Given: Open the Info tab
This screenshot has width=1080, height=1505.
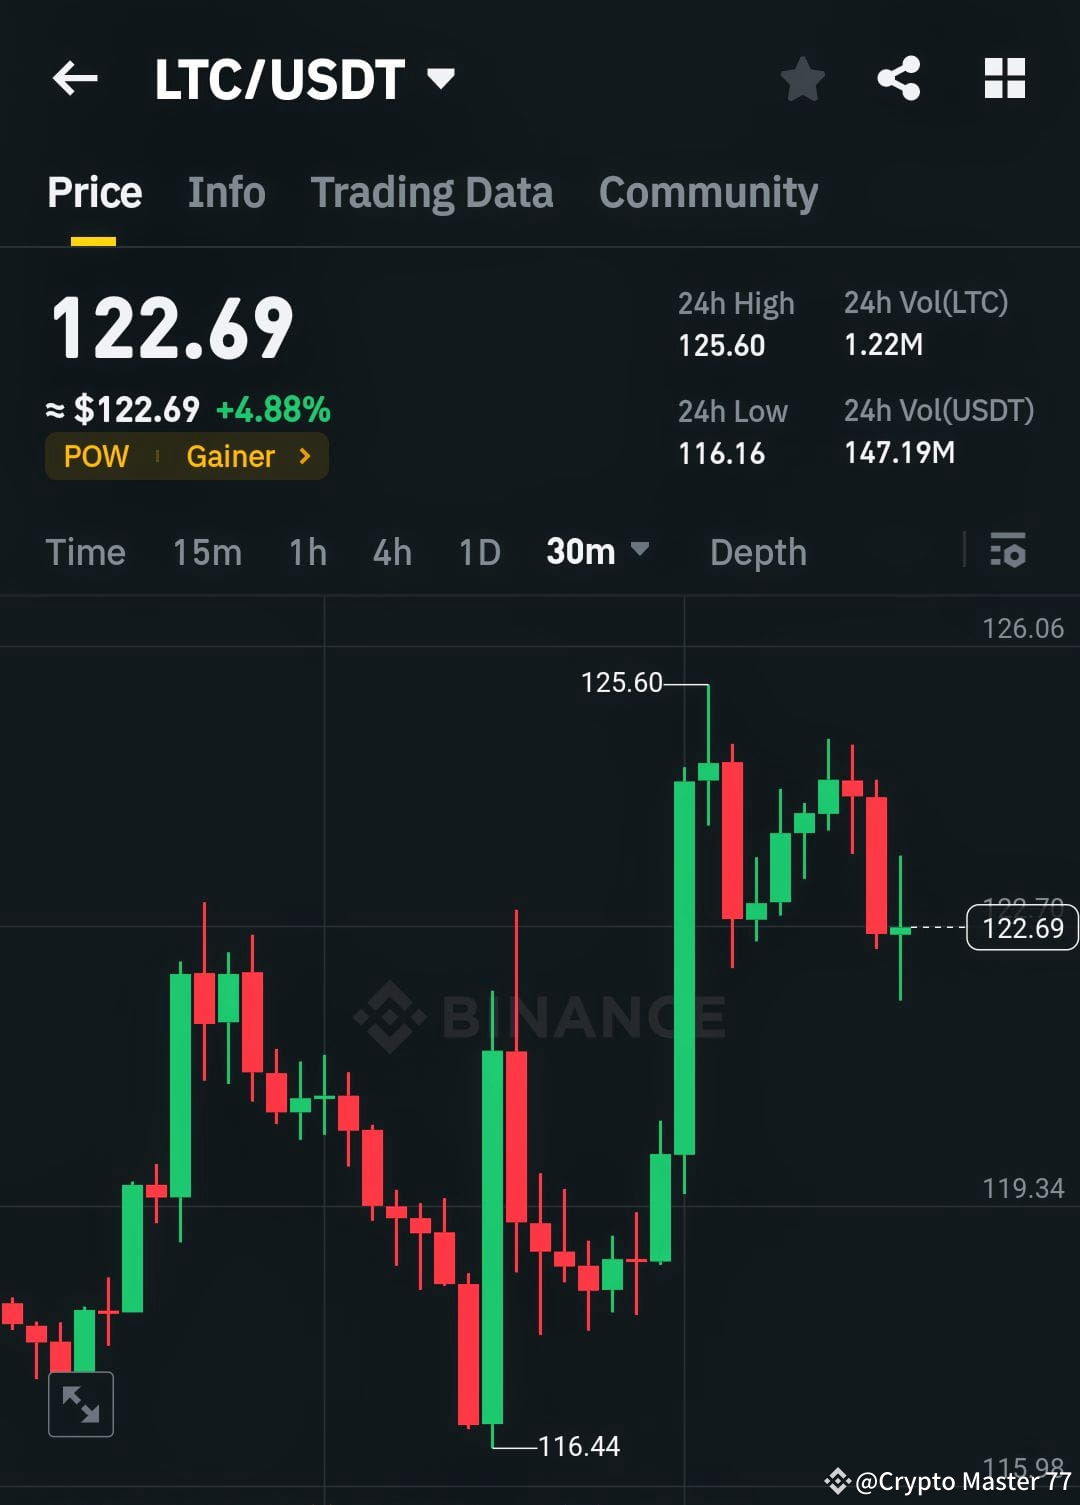Looking at the screenshot, I should tap(225, 192).
